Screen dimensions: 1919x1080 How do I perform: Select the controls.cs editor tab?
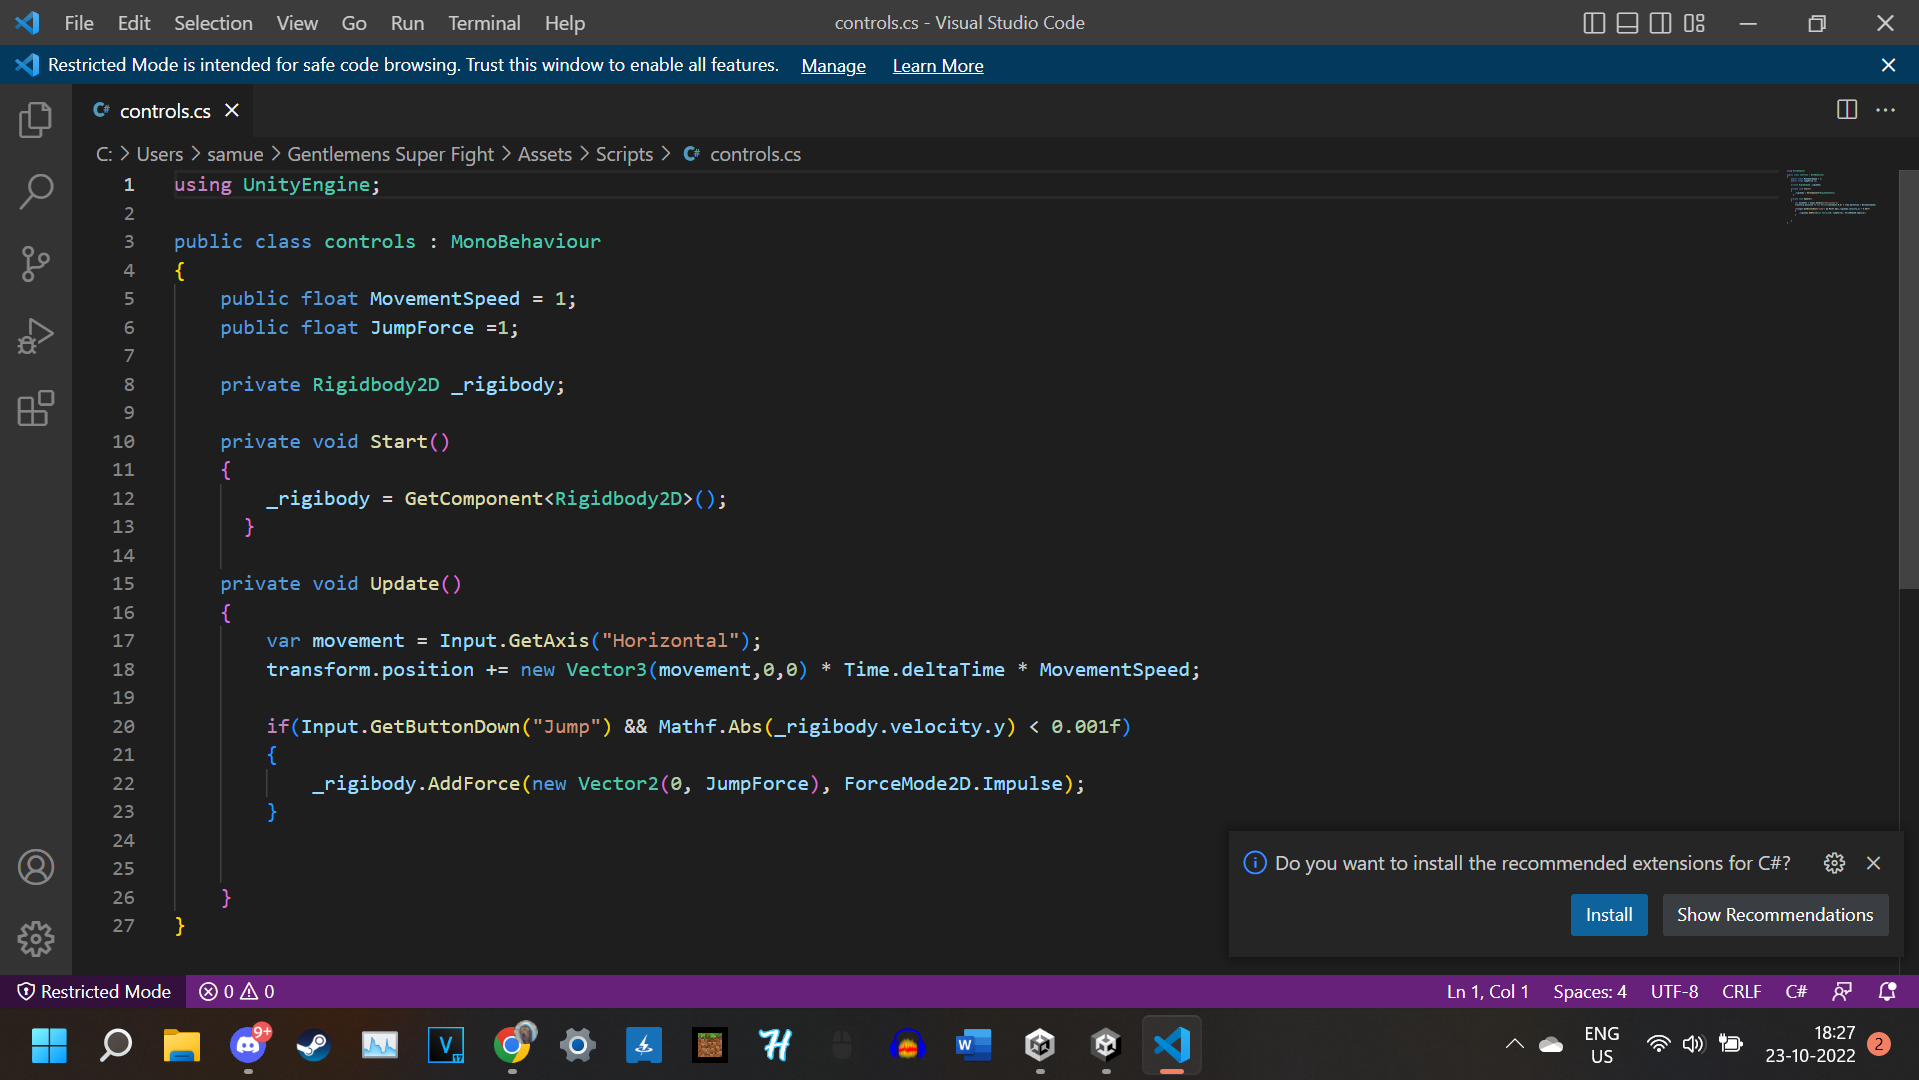(x=168, y=111)
